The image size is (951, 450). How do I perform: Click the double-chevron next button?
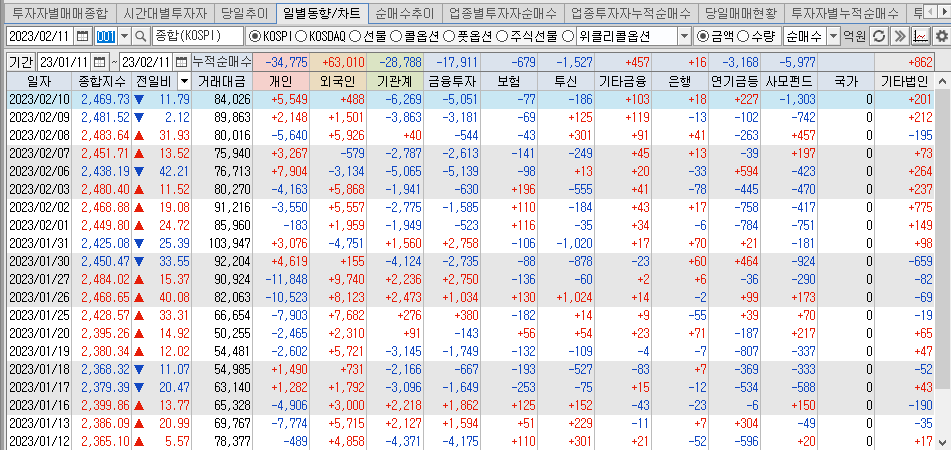[900, 36]
